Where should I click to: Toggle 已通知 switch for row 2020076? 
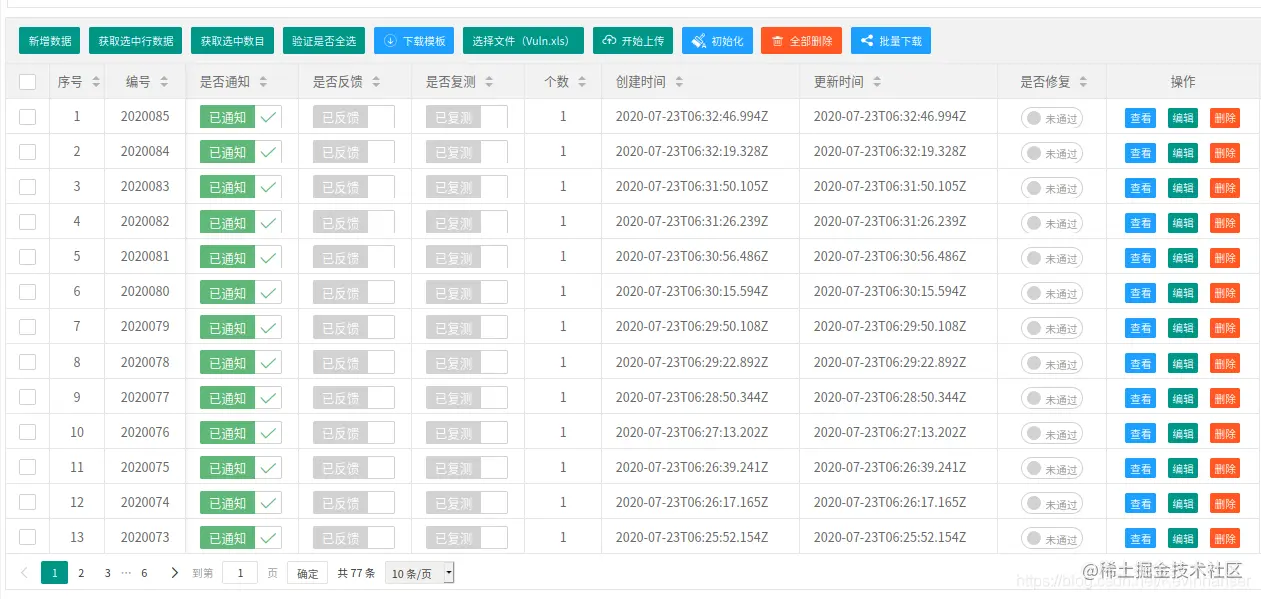241,433
